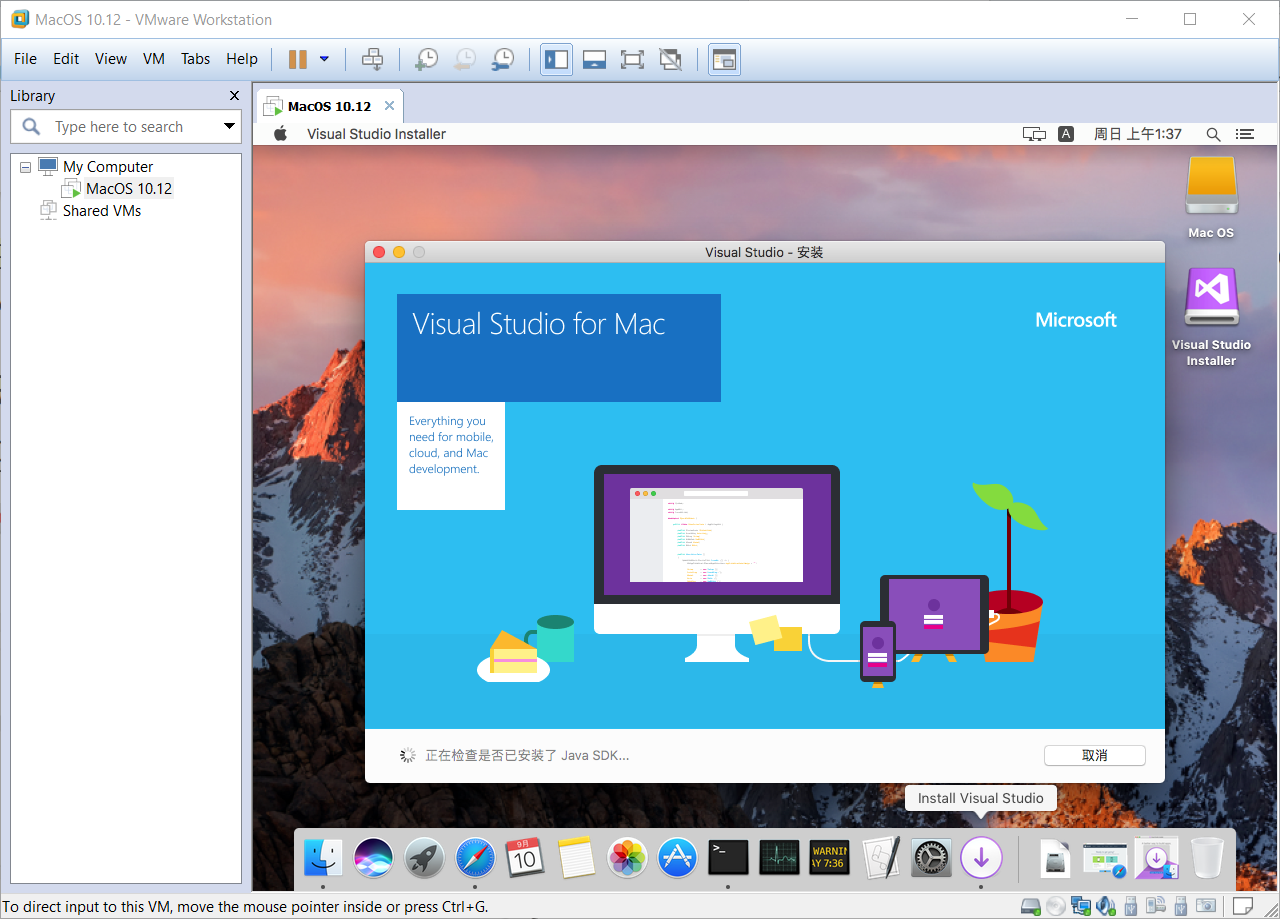Open Safari from the Dock
1280x919 pixels.
point(475,857)
